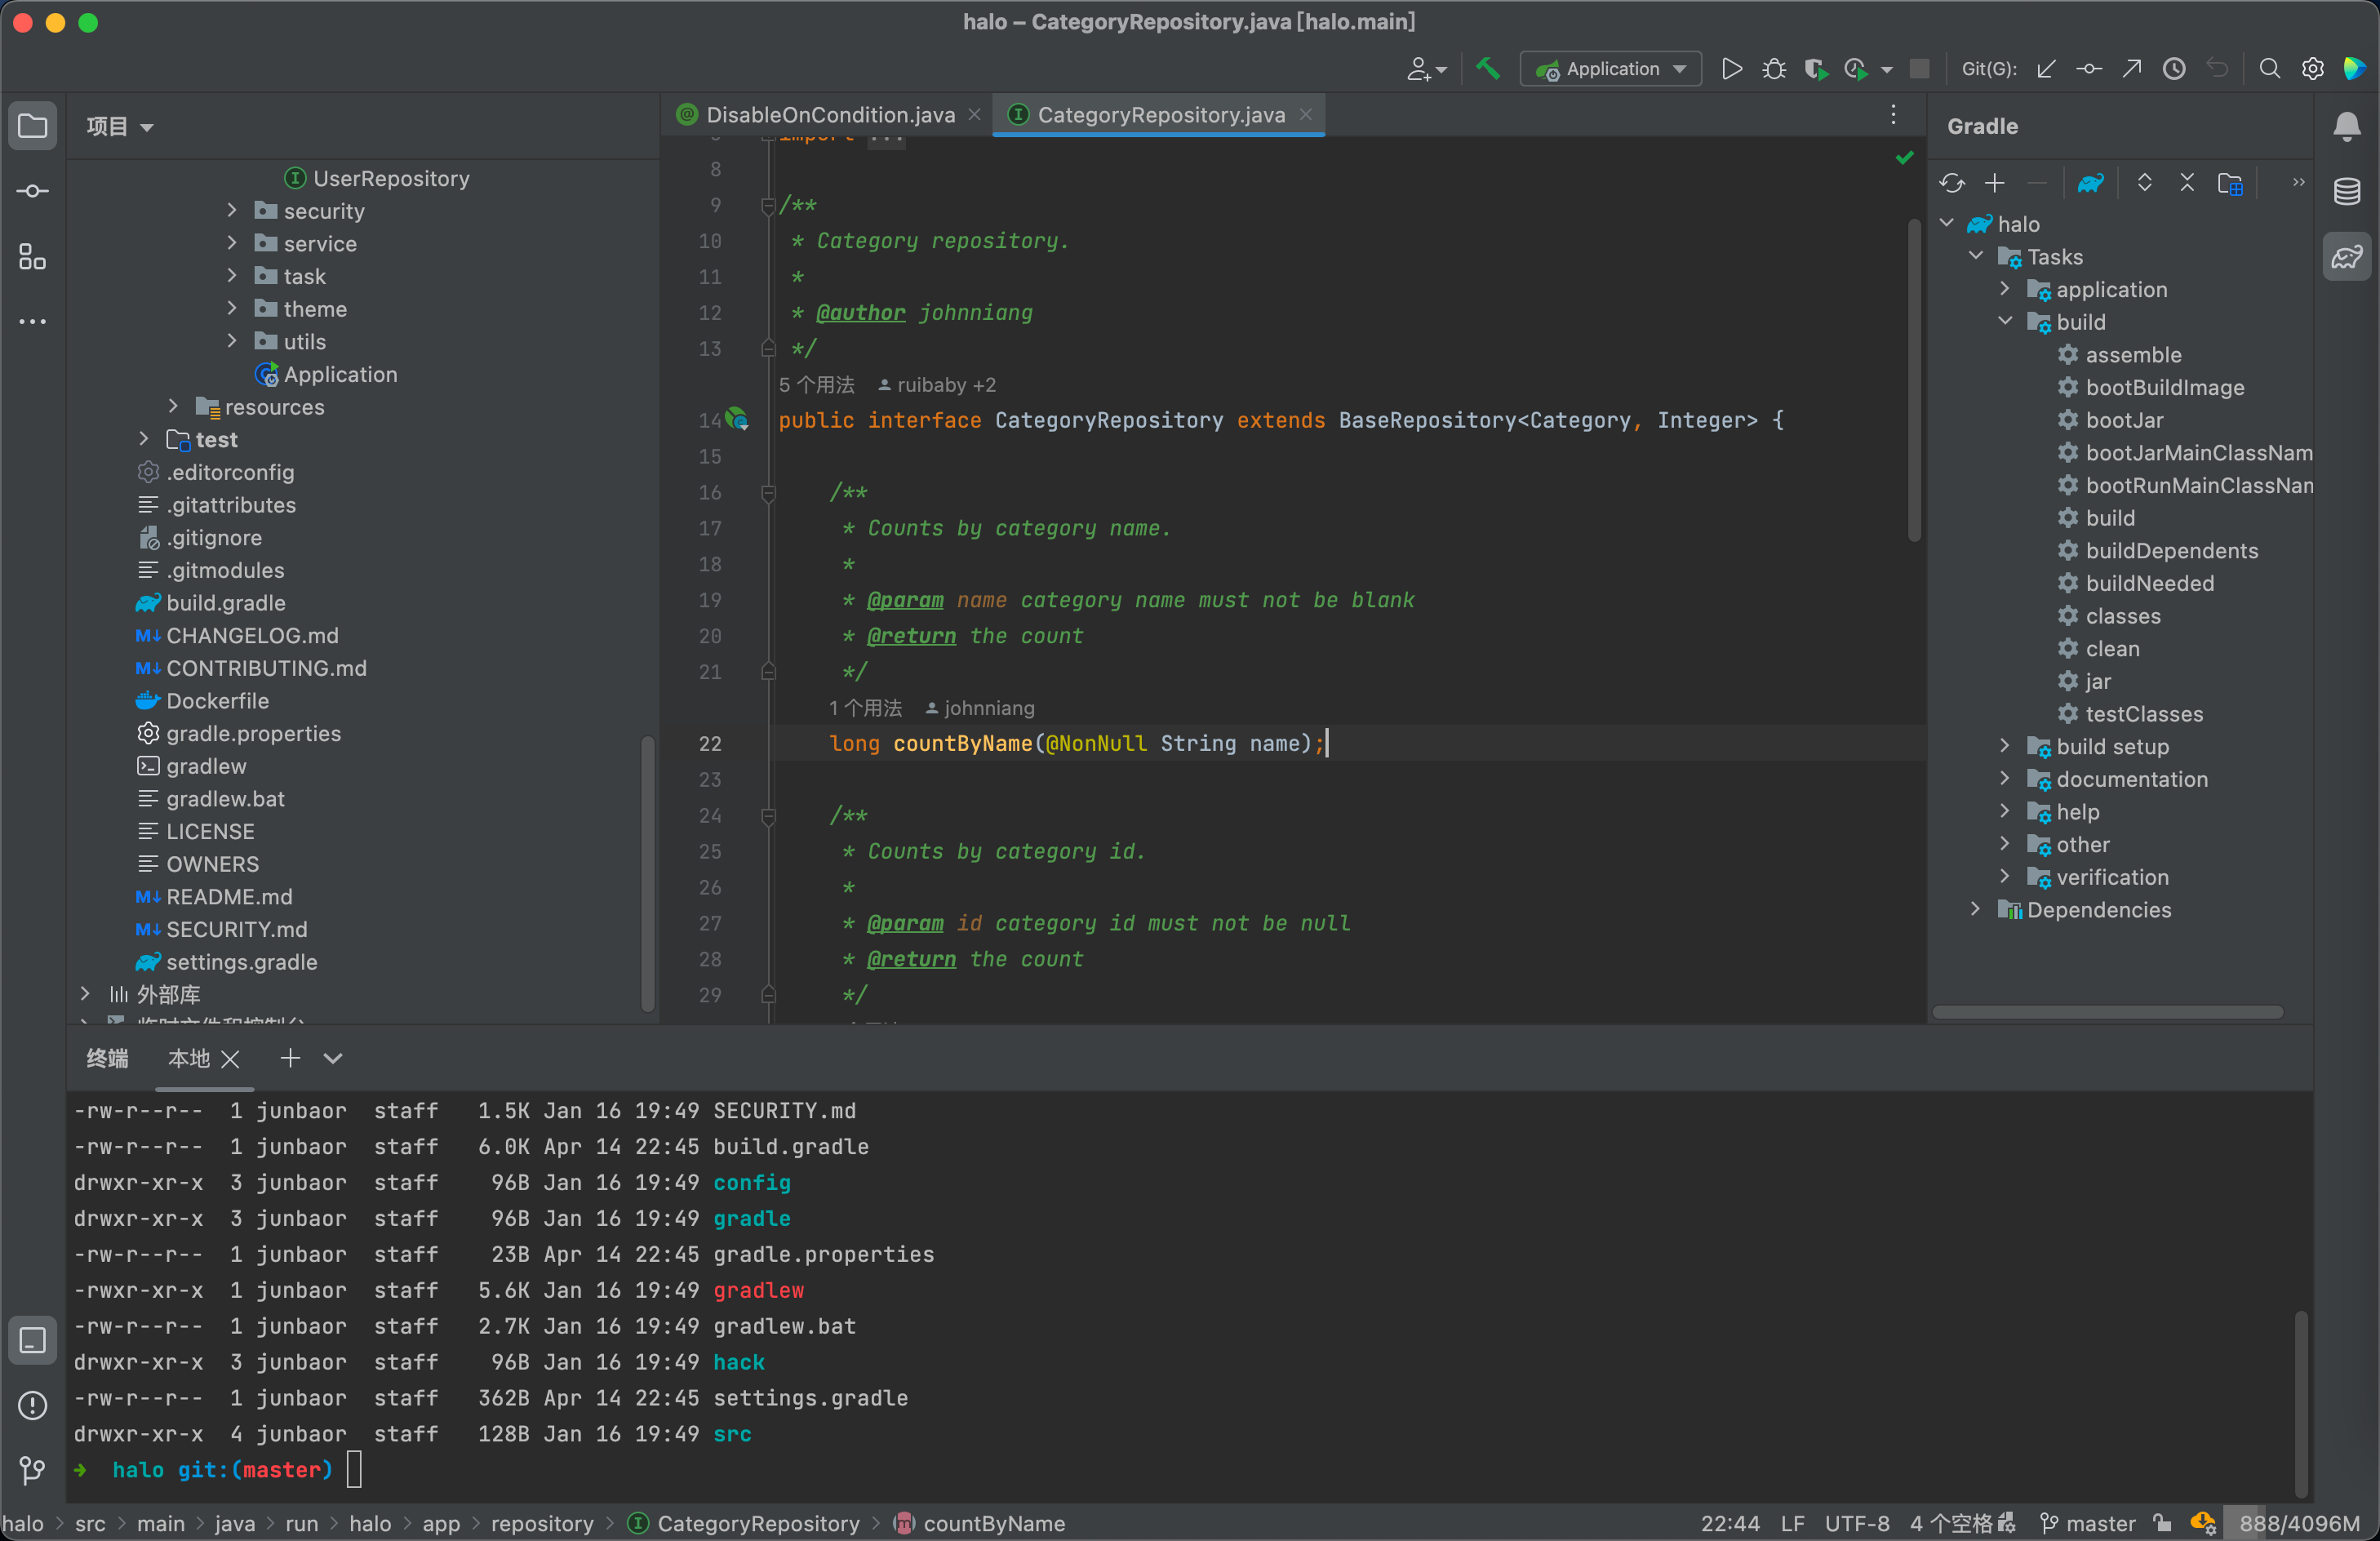Click the Debug bug icon
This screenshot has width=2380, height=1541.
pyautogui.click(x=1774, y=69)
